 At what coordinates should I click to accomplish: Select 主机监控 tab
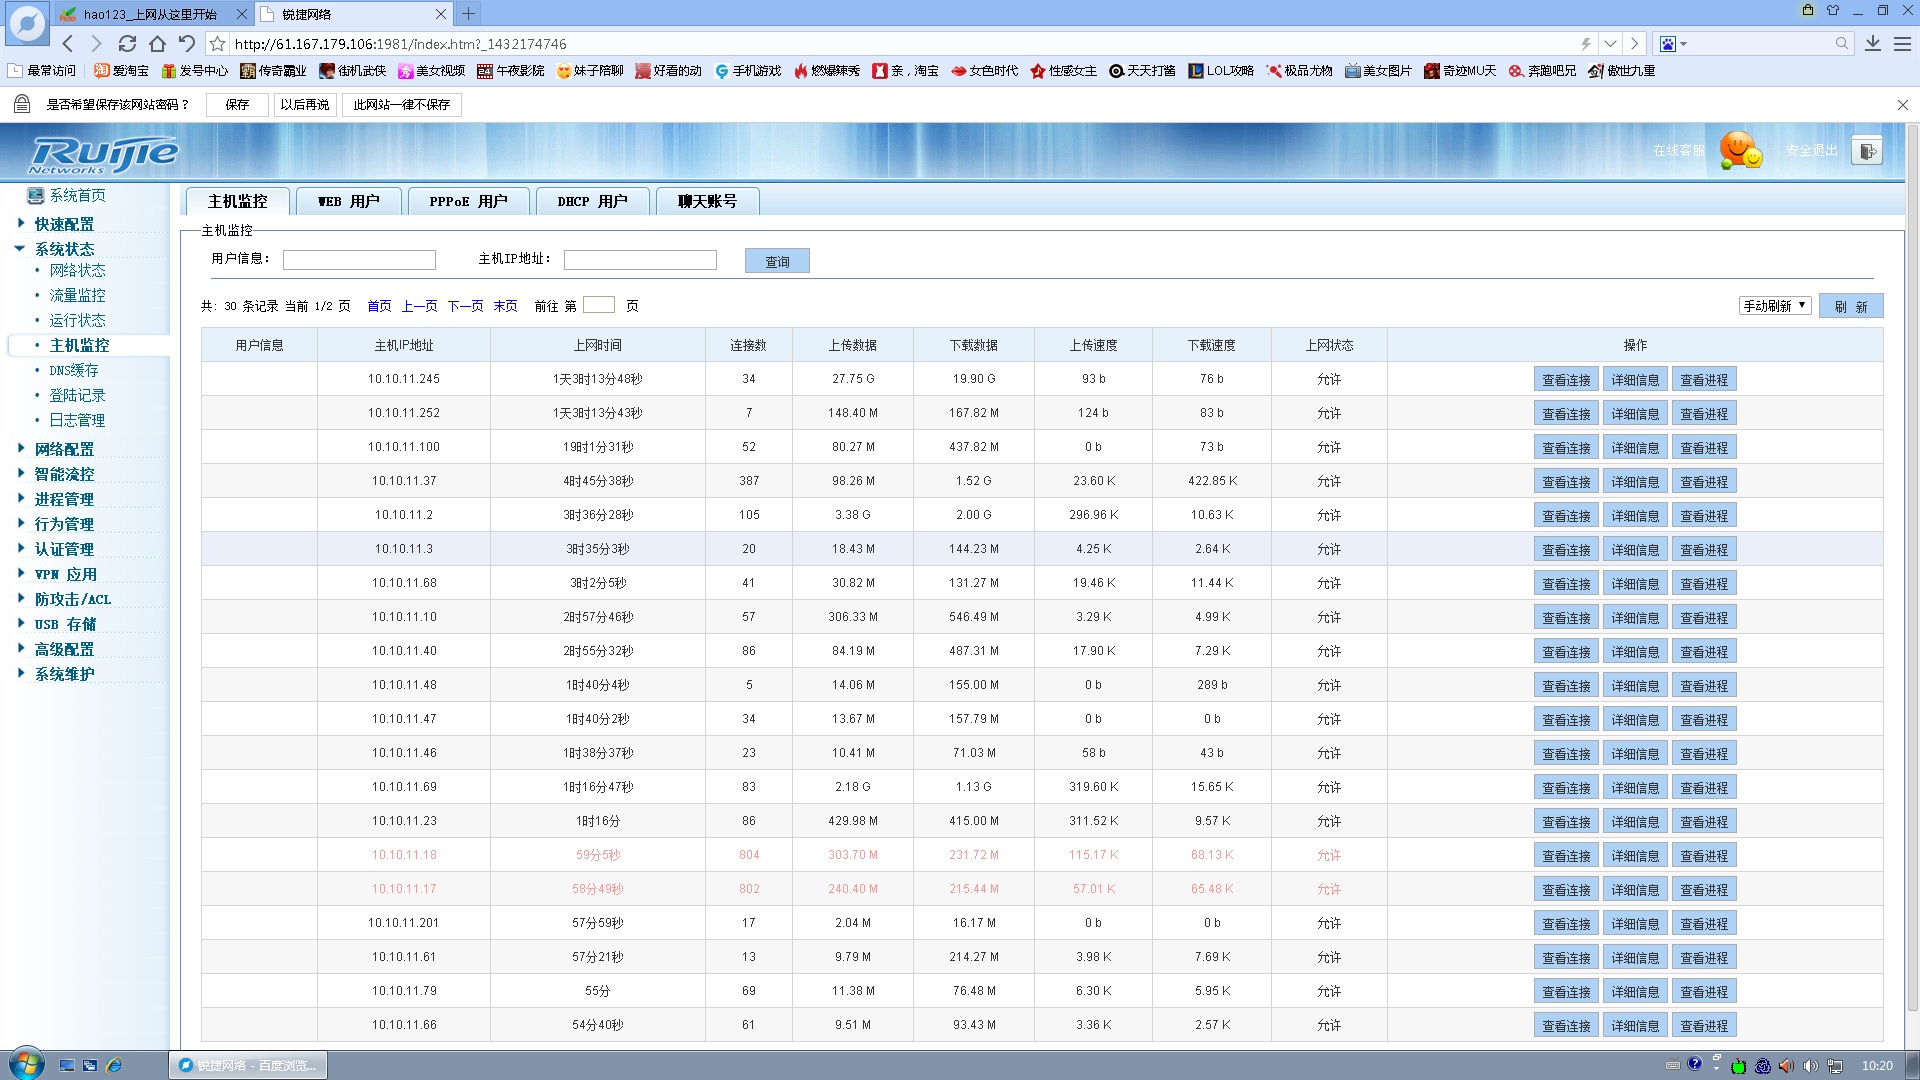(237, 201)
